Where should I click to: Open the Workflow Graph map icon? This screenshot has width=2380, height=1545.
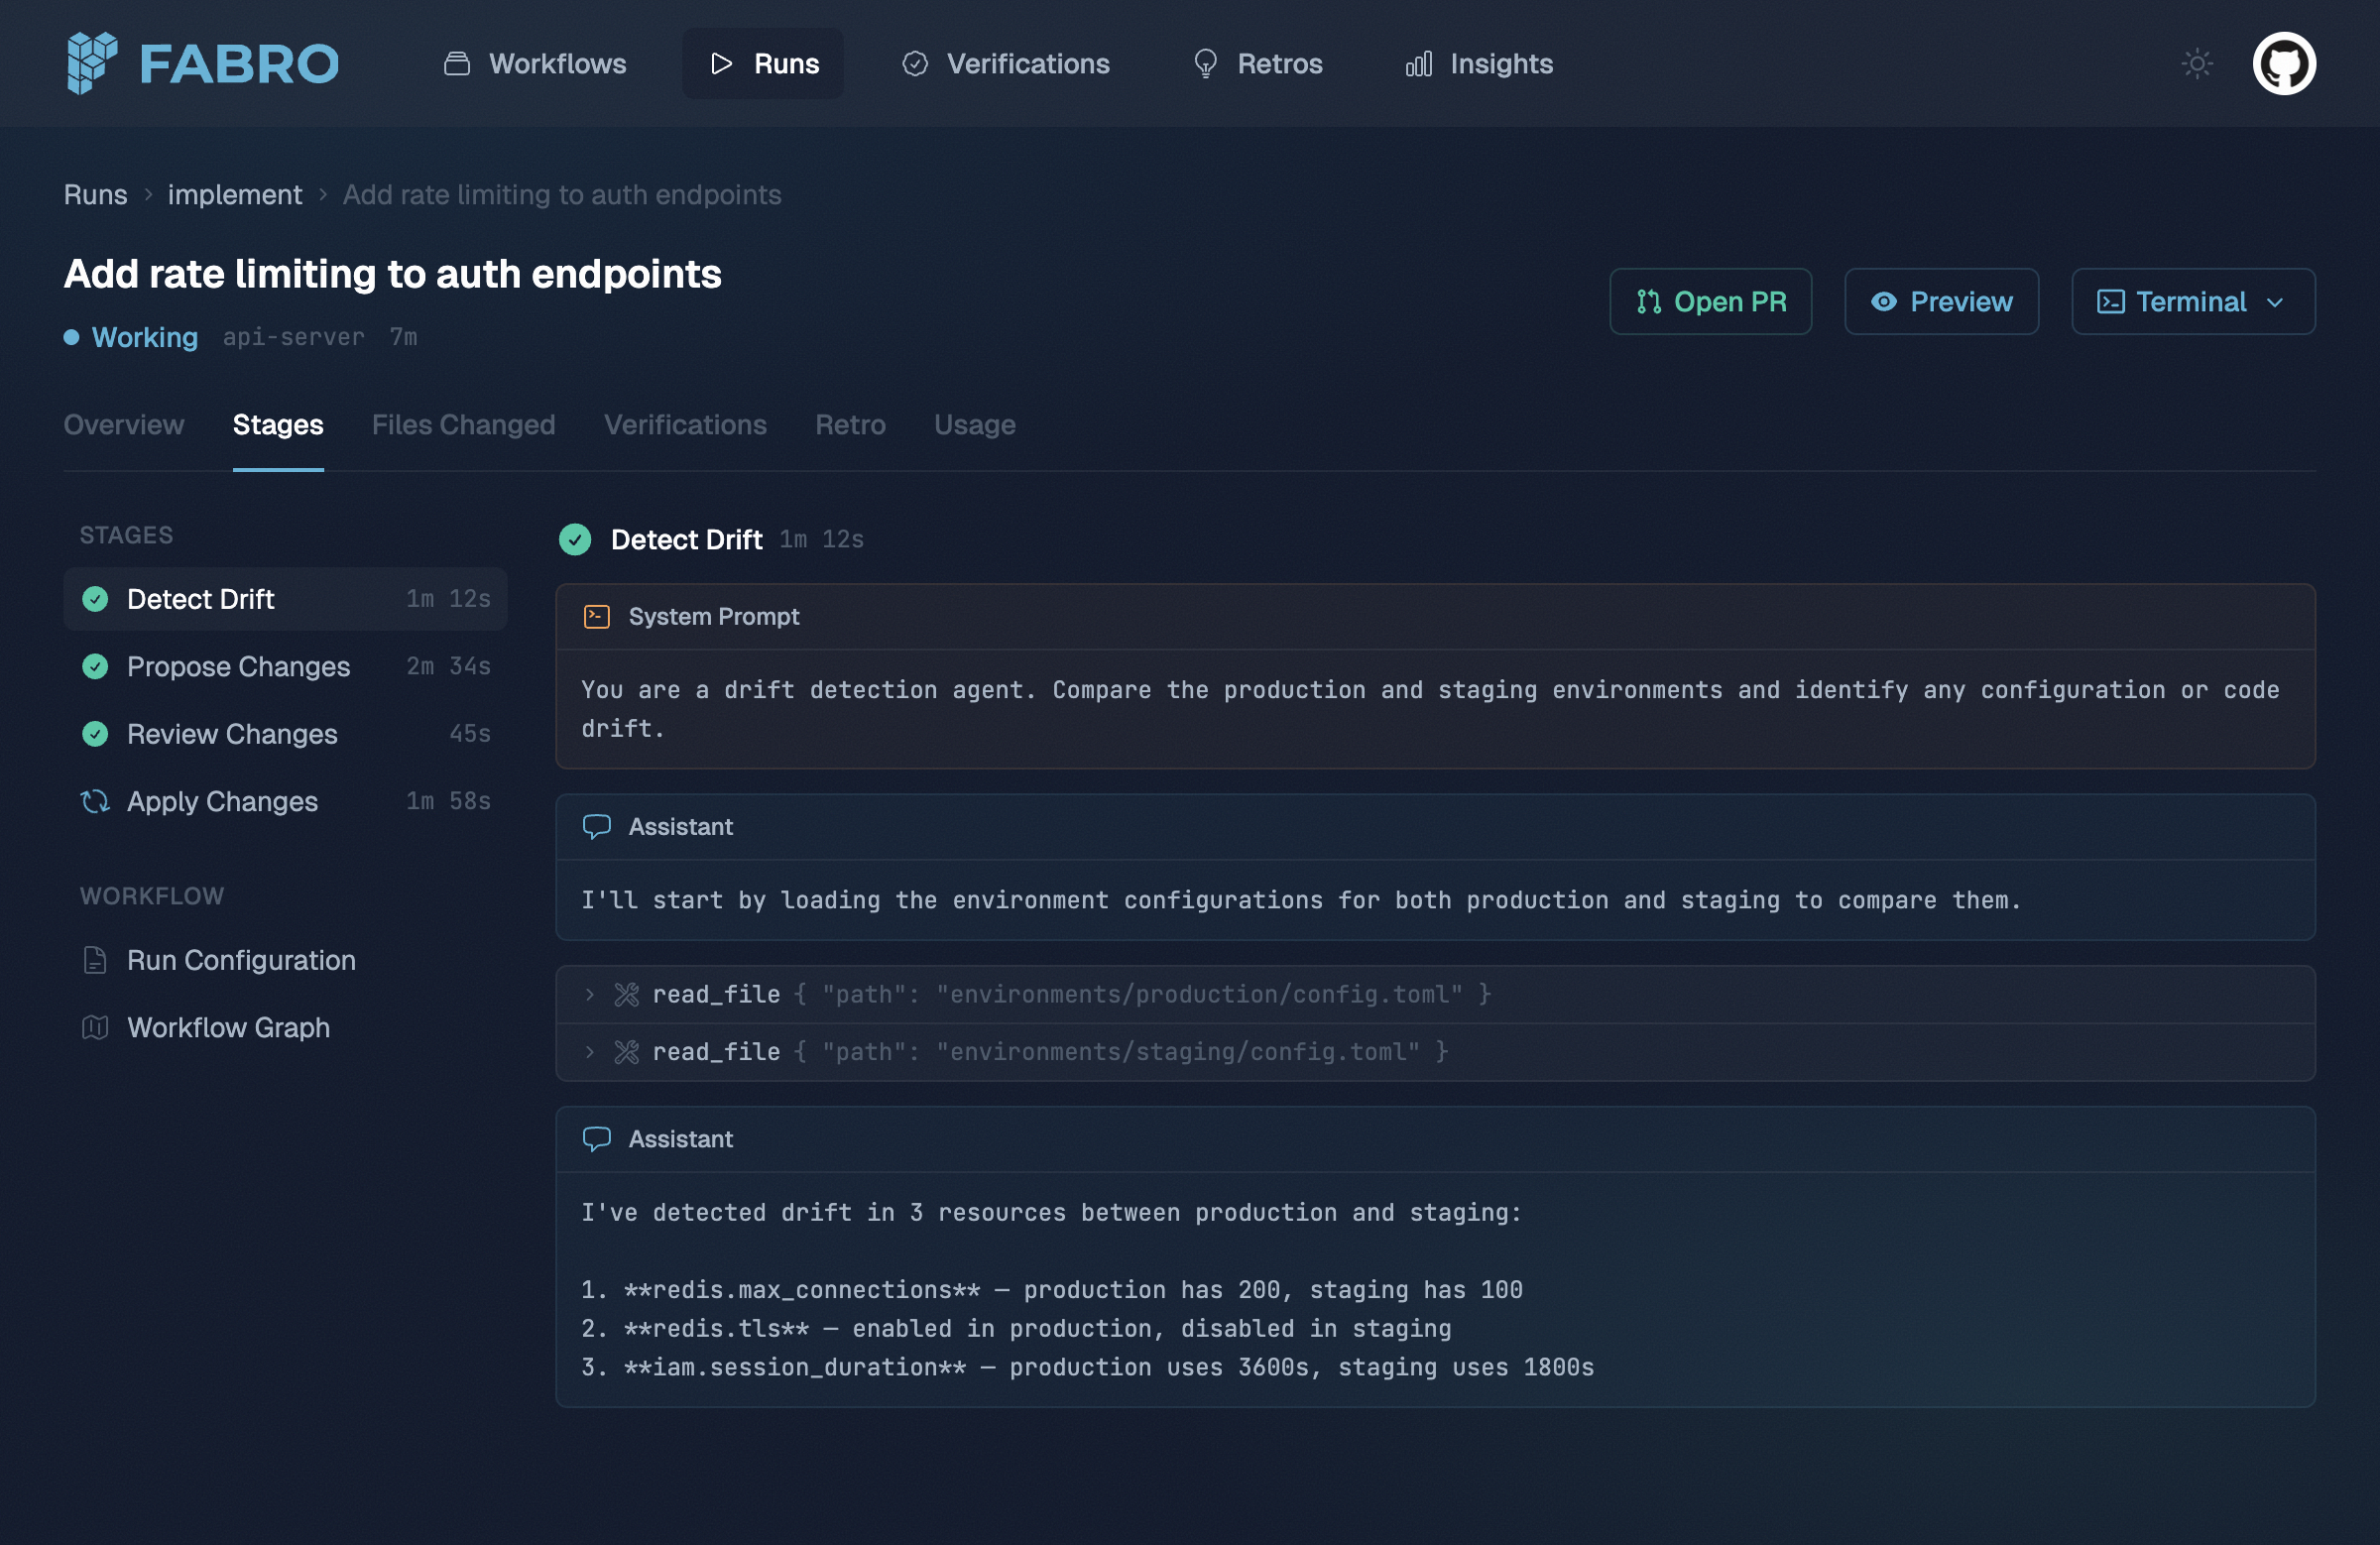95,1027
